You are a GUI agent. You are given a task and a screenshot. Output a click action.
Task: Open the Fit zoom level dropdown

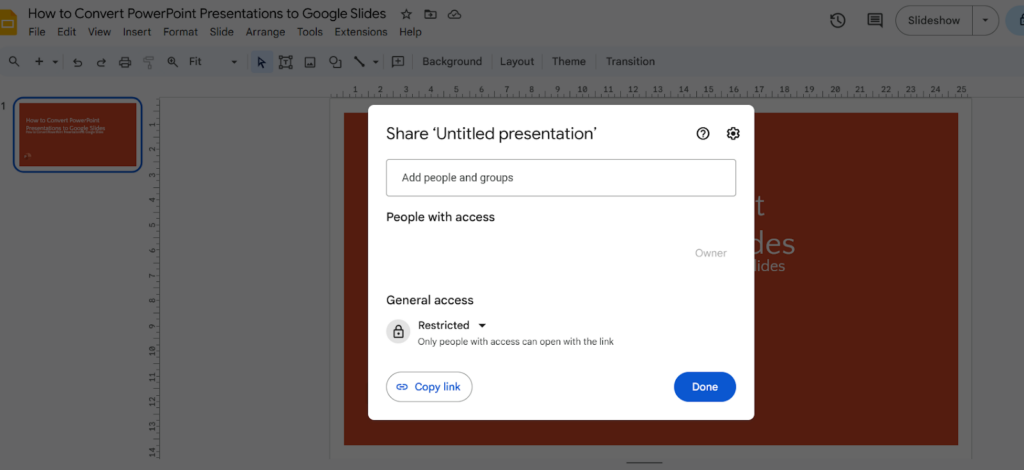click(213, 62)
